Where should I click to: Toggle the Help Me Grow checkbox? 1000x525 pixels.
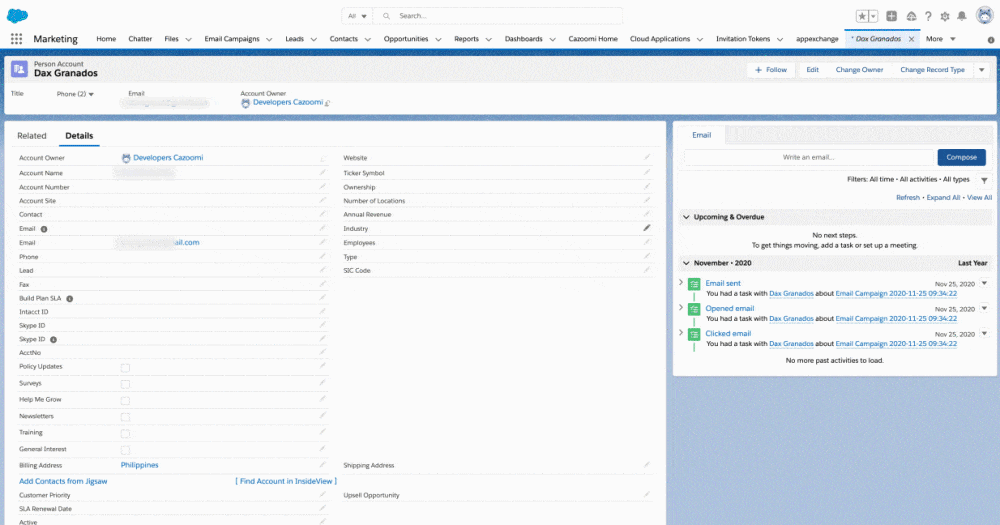125,401
